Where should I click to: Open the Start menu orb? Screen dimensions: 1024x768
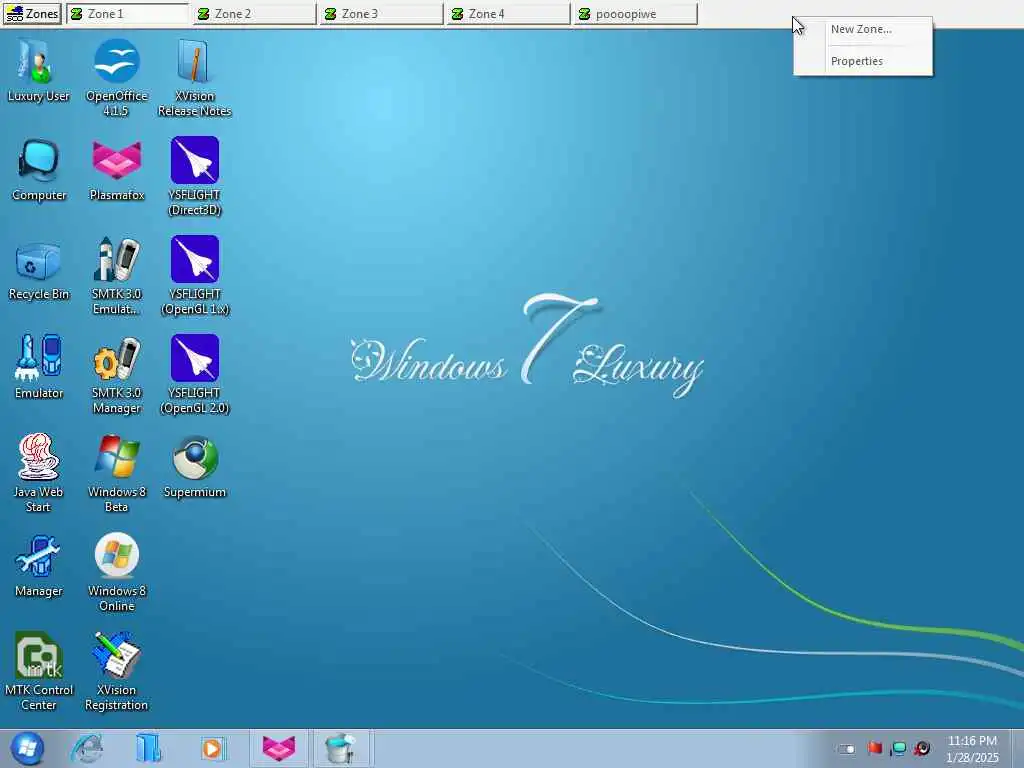click(x=27, y=748)
